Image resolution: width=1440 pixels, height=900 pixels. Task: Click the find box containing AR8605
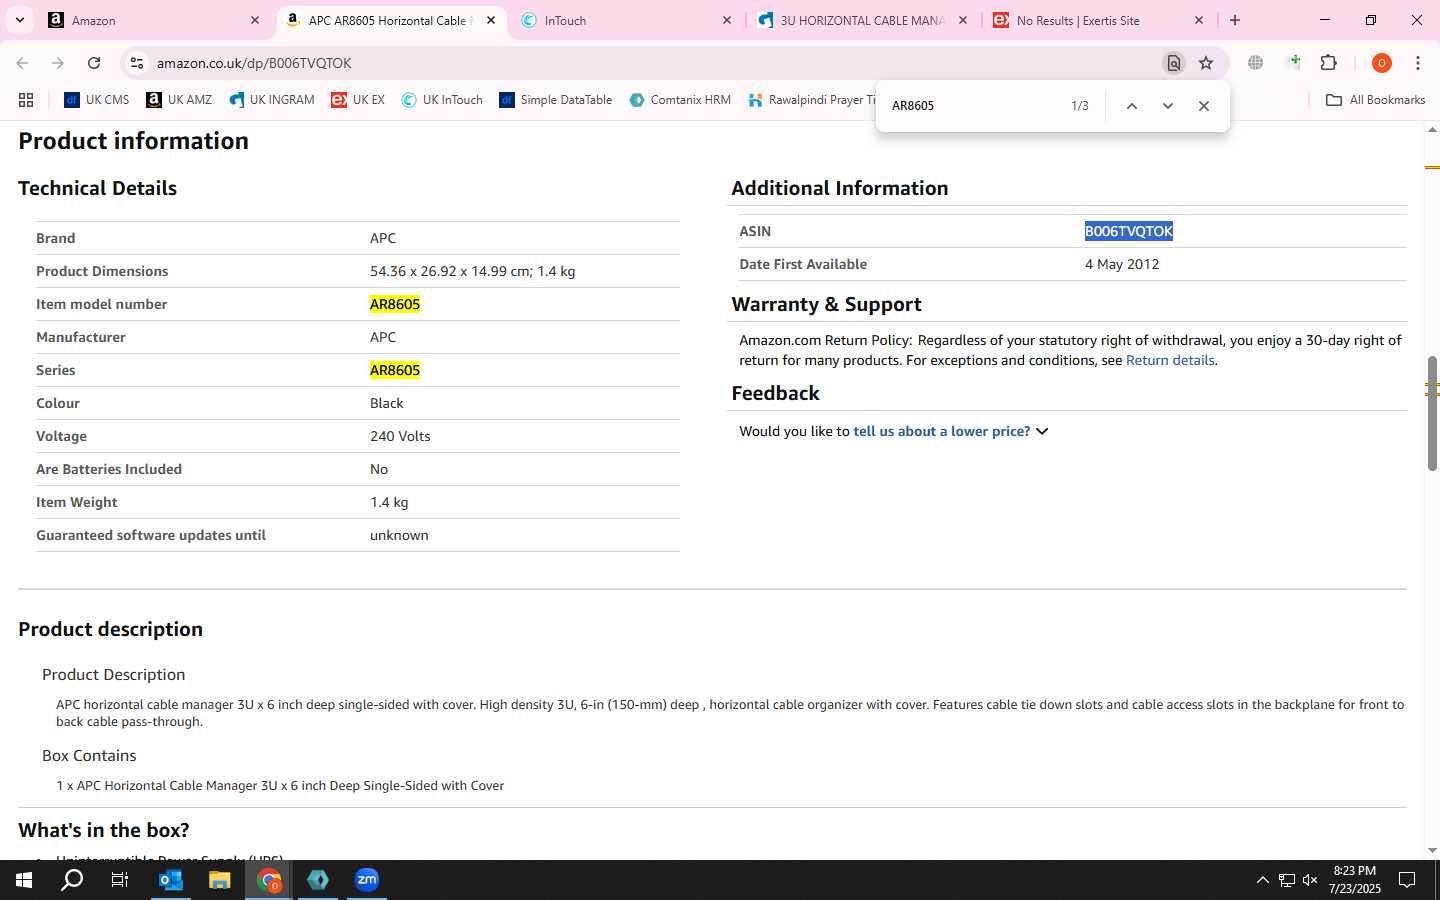970,106
